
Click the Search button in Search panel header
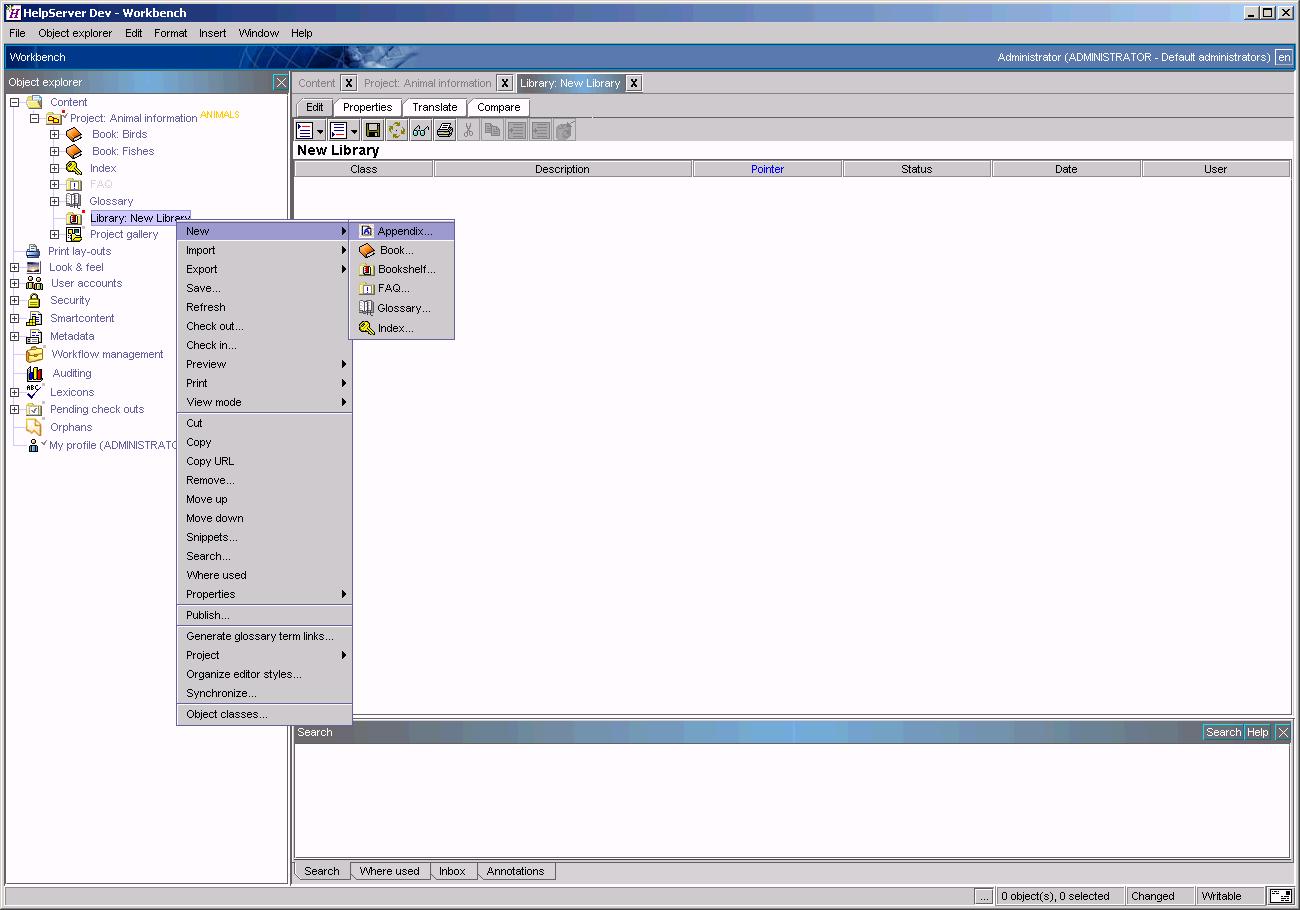(1223, 732)
